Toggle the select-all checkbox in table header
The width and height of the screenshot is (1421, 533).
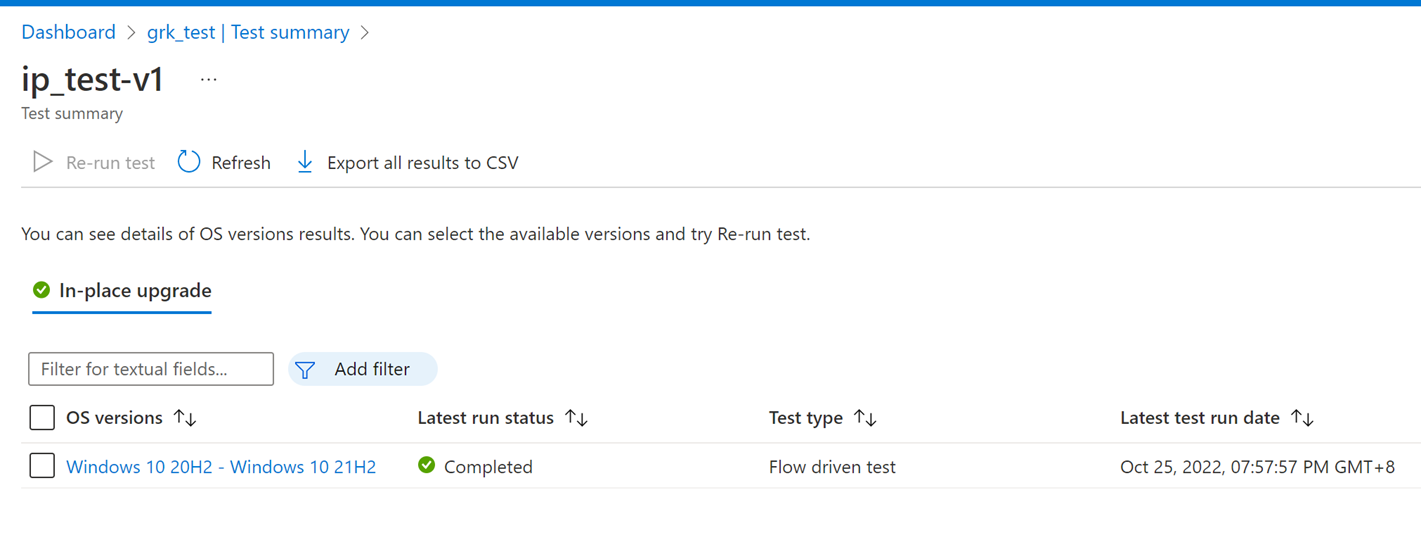[42, 417]
